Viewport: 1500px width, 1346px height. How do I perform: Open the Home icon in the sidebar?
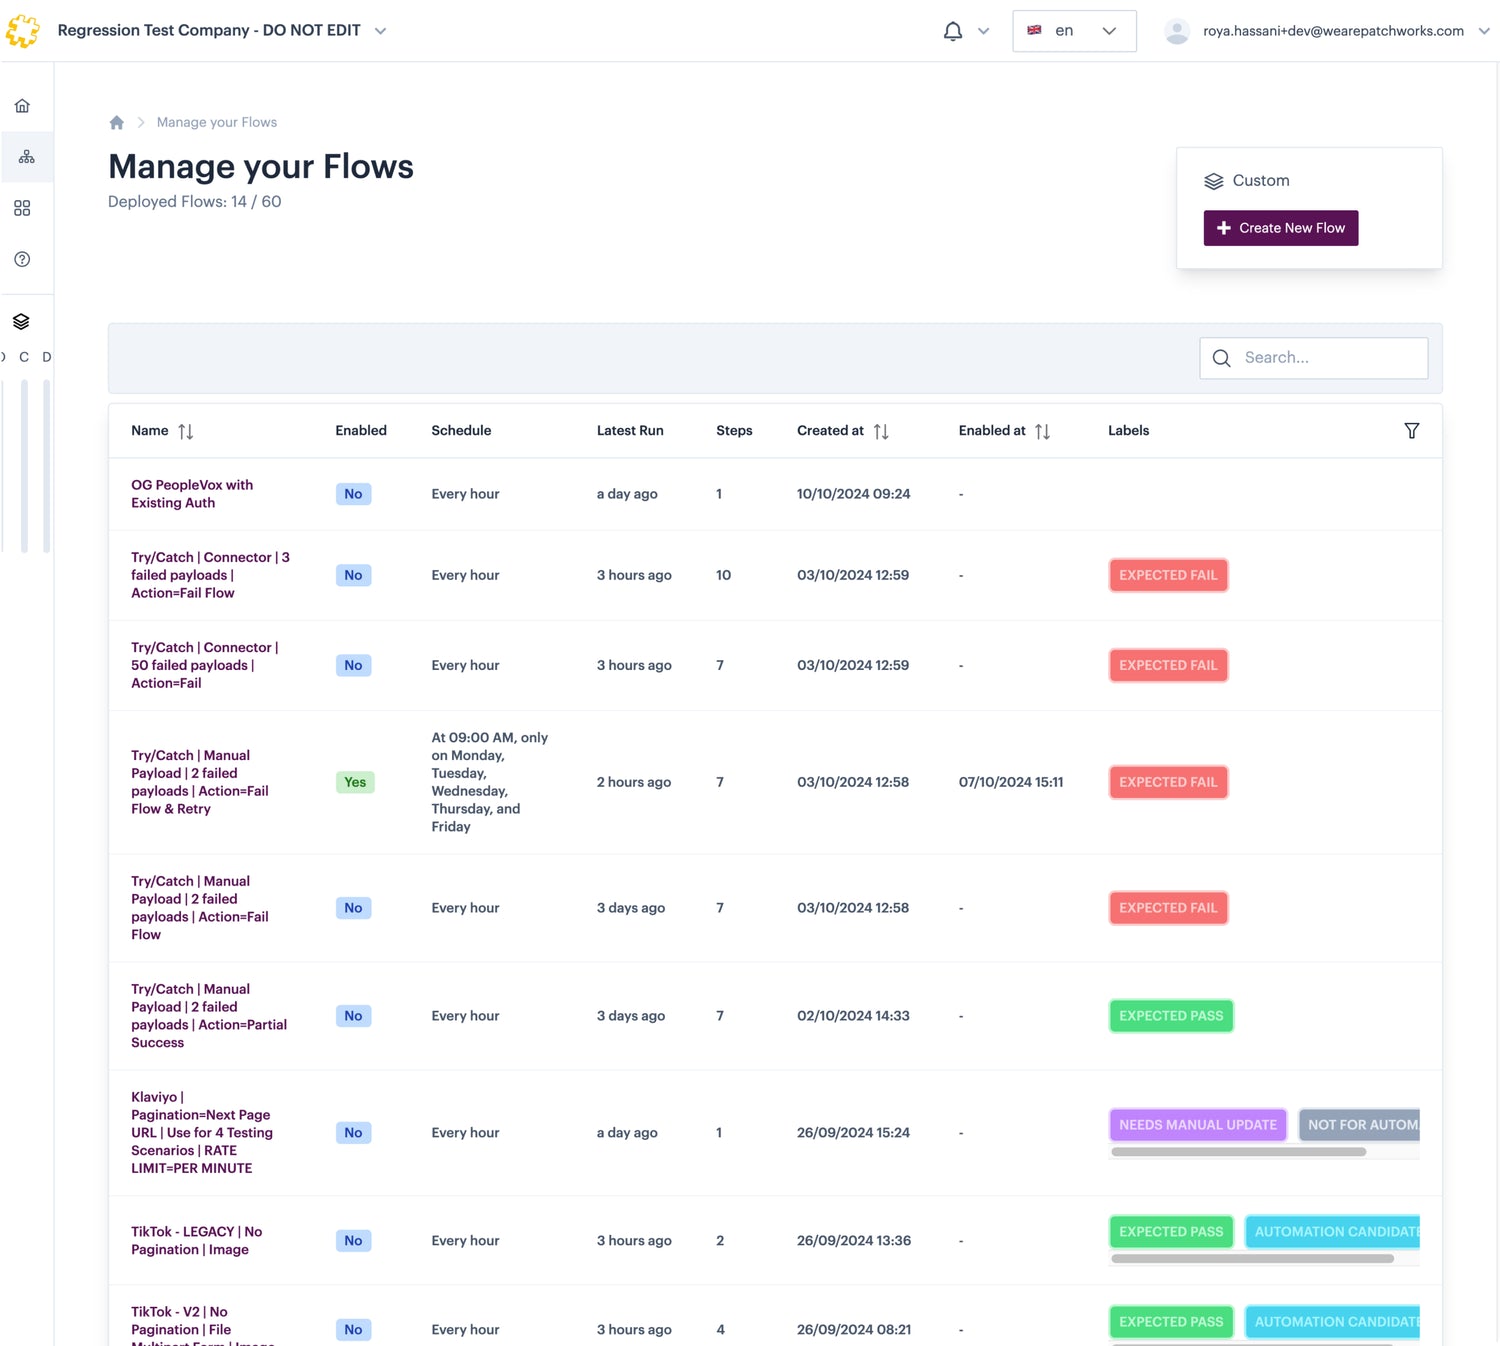[22, 104]
